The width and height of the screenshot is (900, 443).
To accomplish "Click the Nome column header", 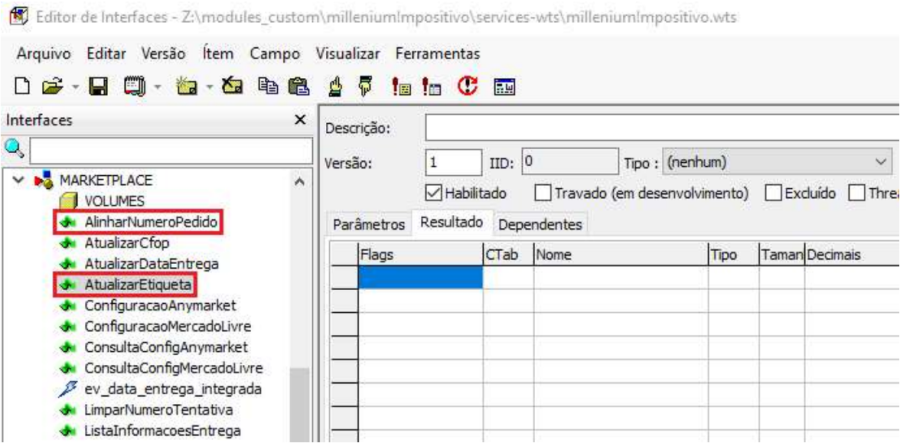I will pyautogui.click(x=621, y=255).
